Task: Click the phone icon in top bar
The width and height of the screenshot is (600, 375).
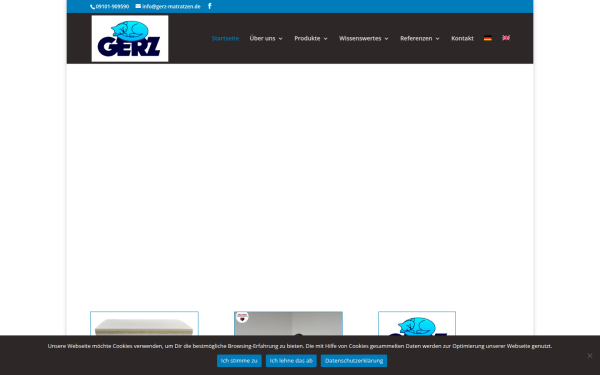Action: click(92, 7)
